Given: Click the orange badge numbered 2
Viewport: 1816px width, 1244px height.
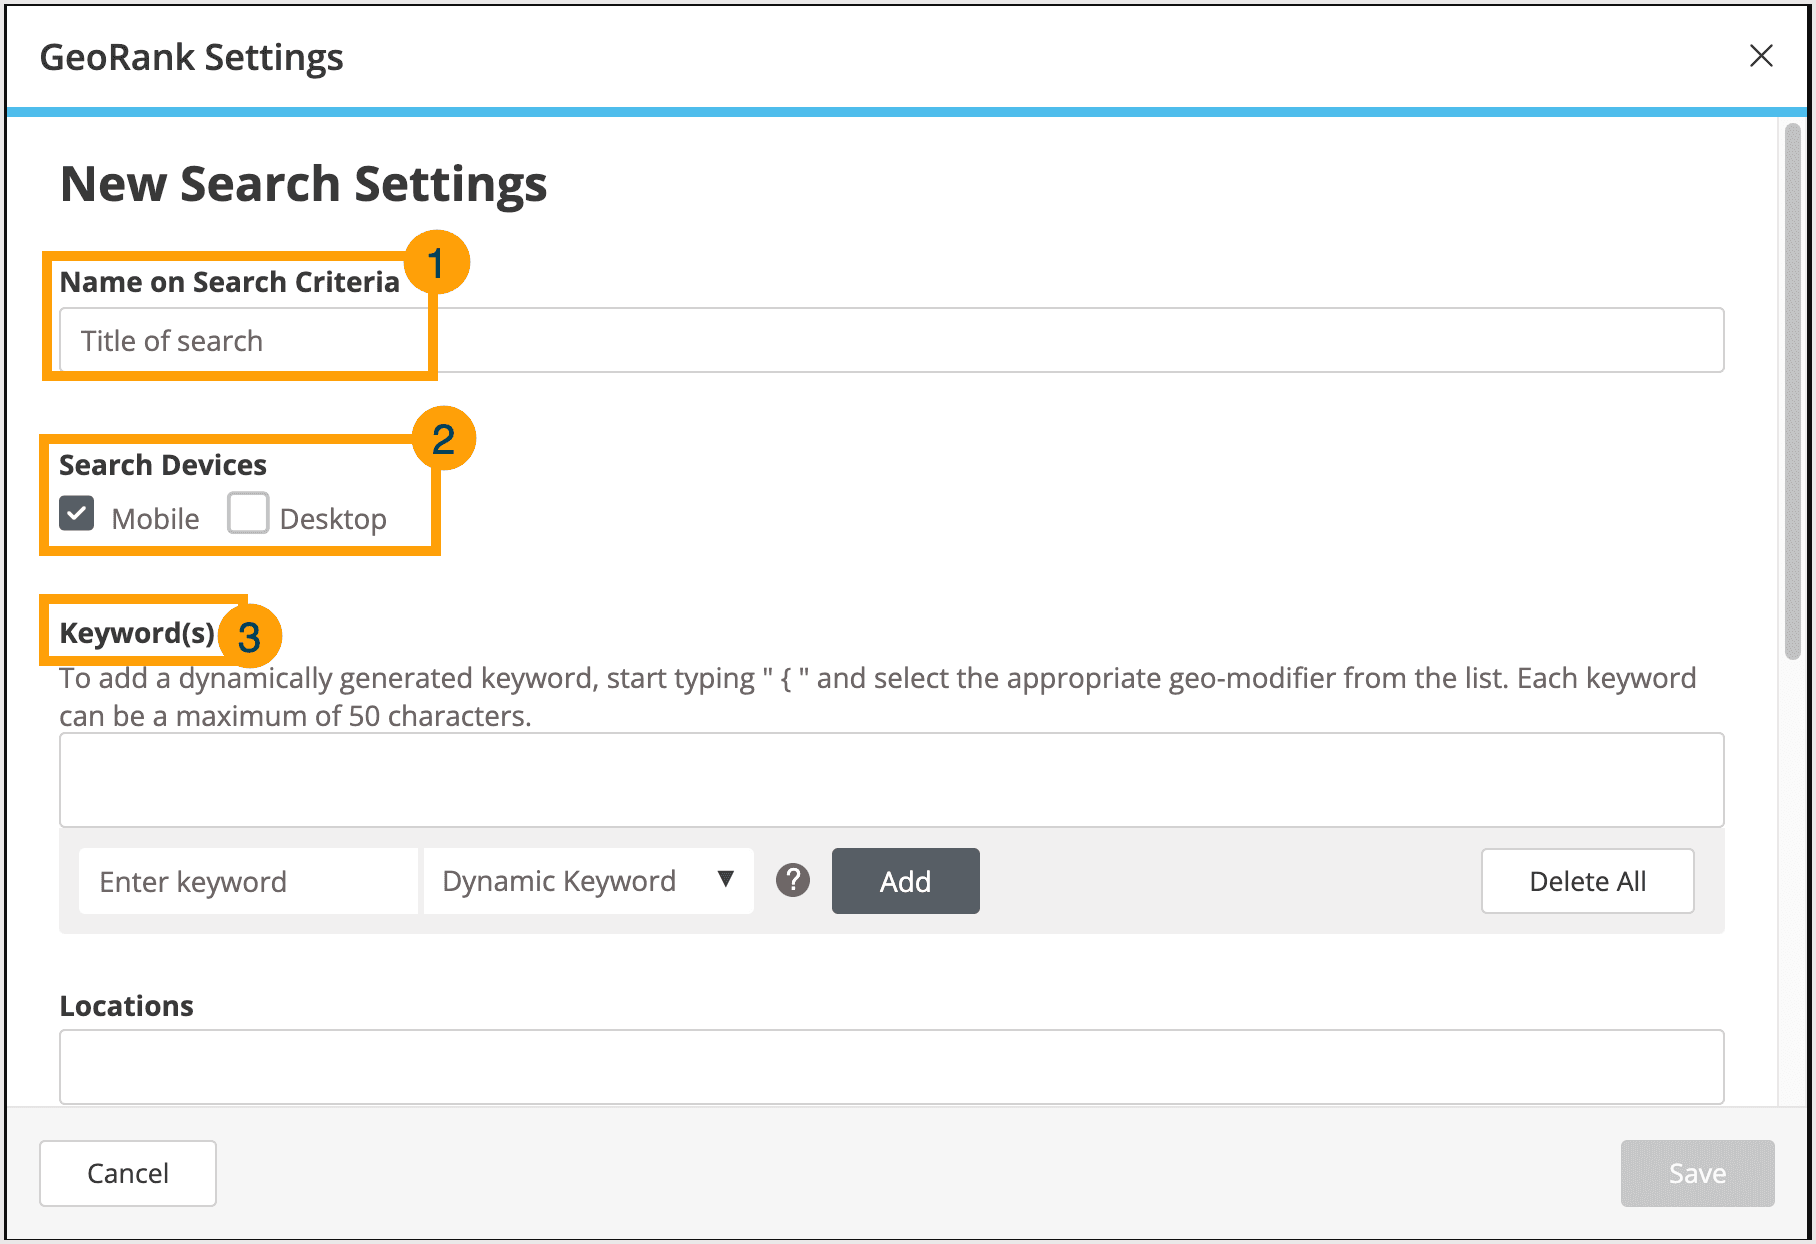Looking at the screenshot, I should (443, 437).
